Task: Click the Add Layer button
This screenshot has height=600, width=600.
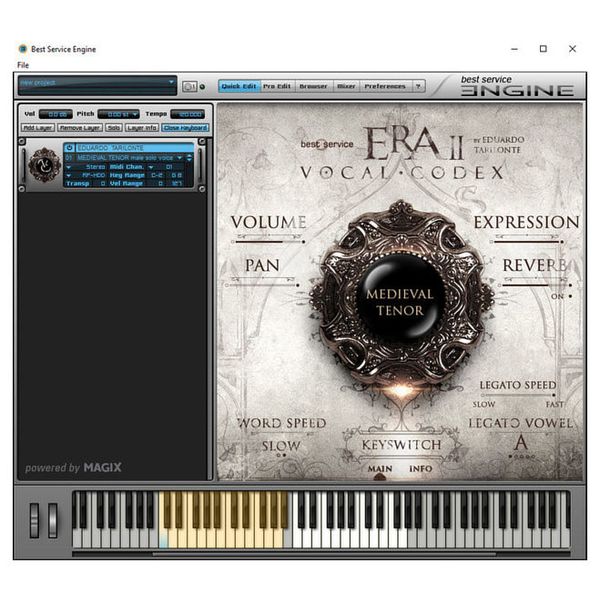Action: [38, 128]
